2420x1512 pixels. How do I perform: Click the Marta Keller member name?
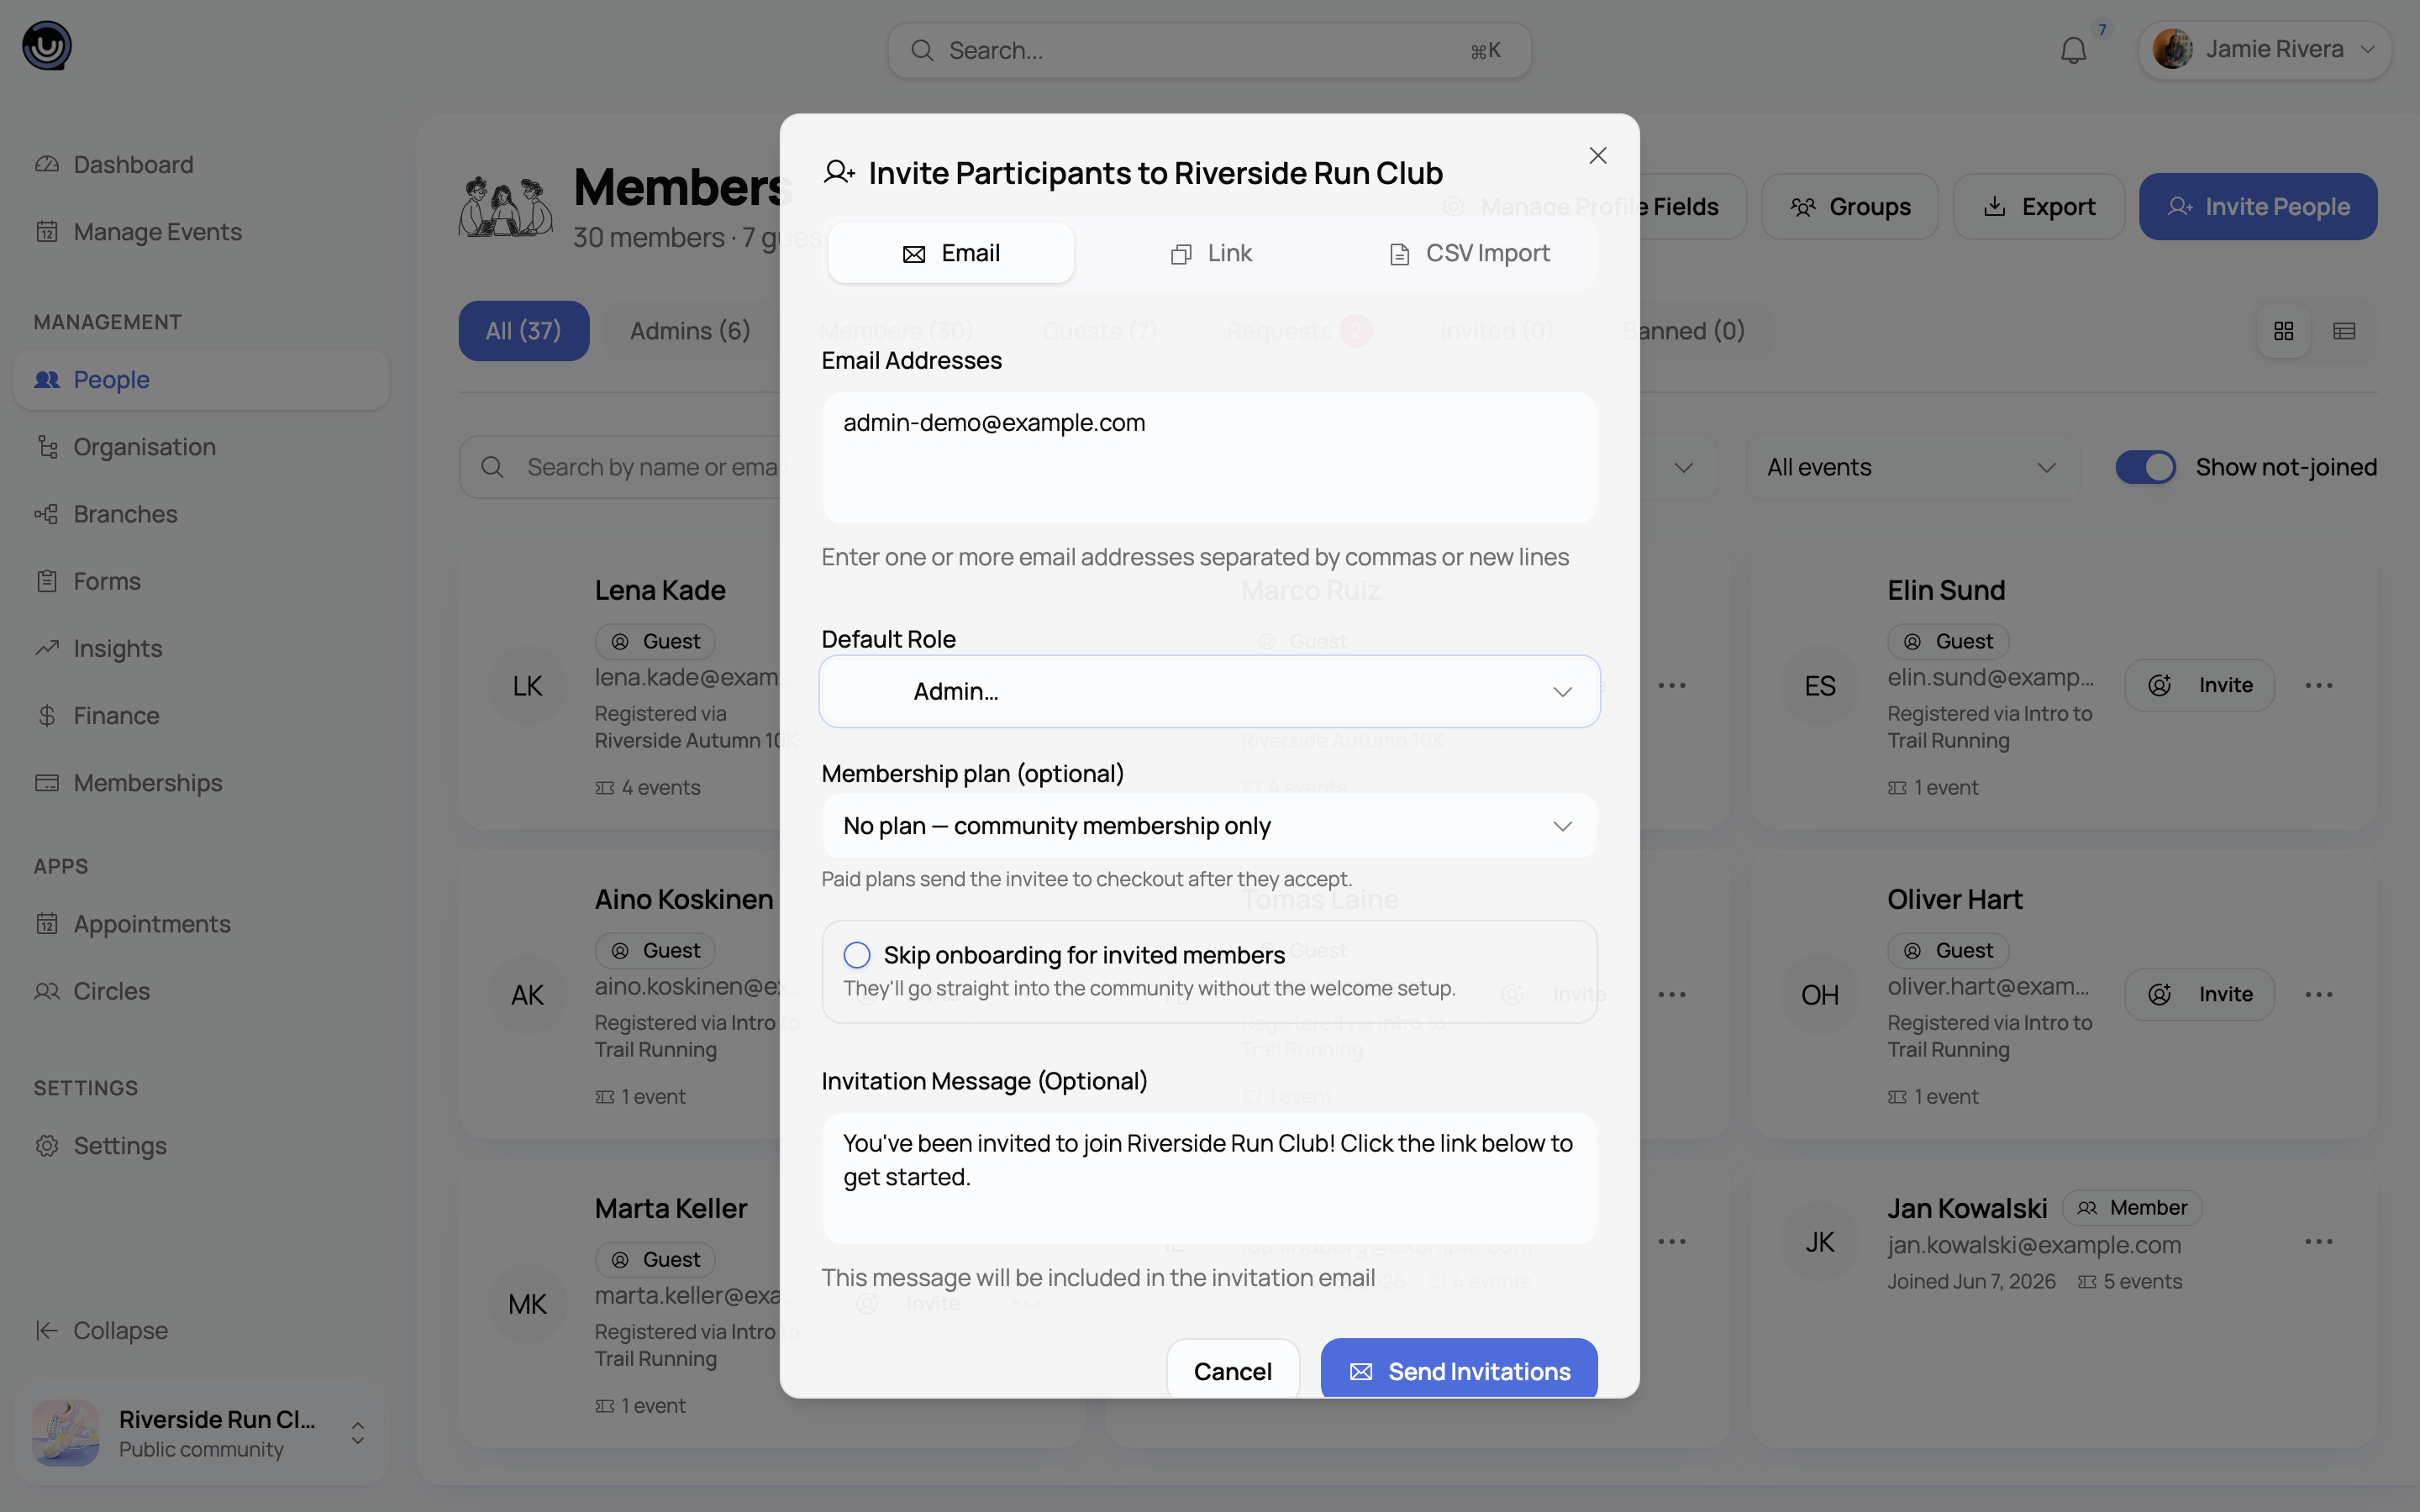(671, 1208)
